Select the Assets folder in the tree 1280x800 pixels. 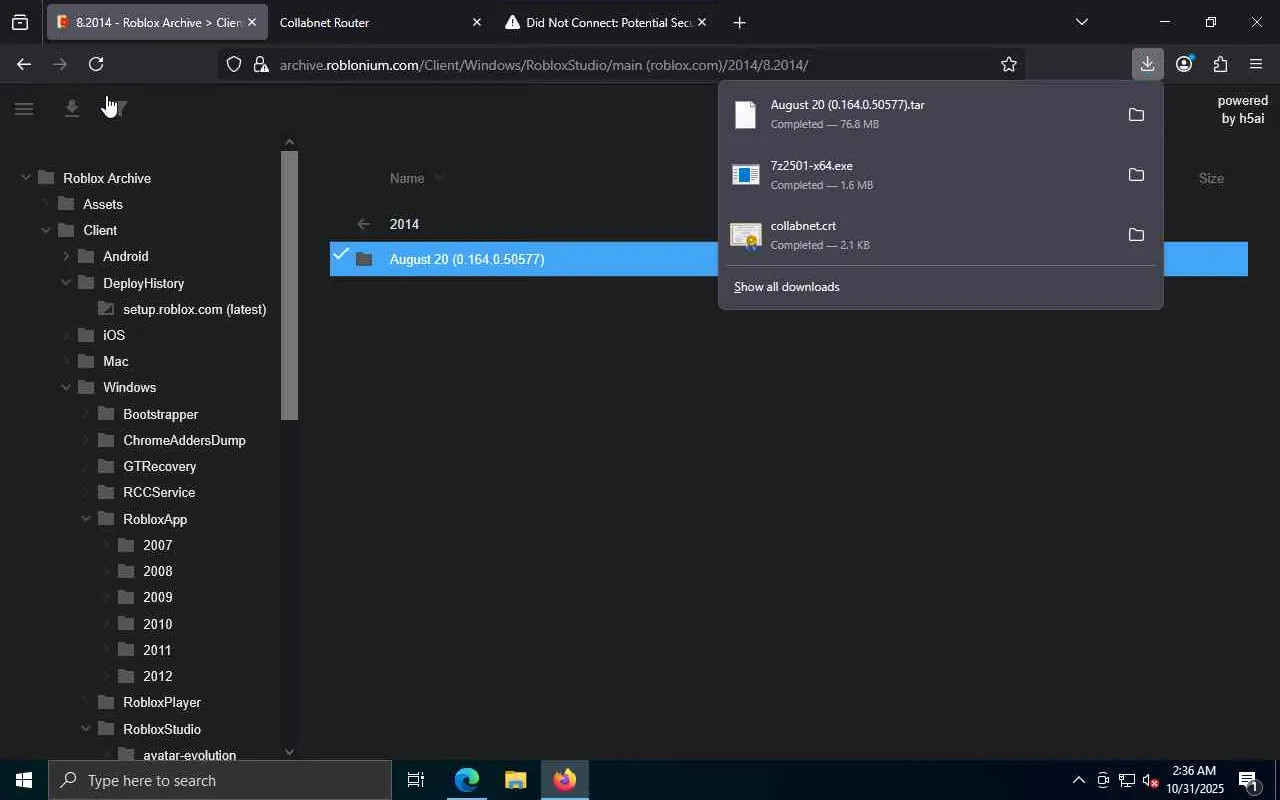point(103,204)
